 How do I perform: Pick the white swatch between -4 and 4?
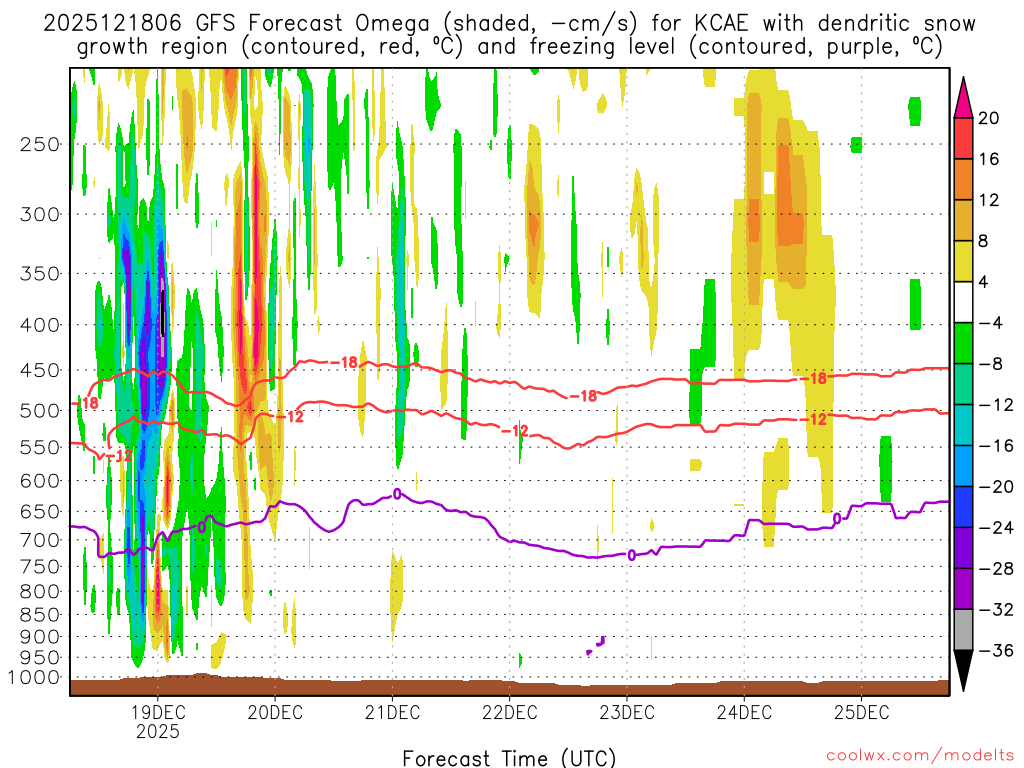click(x=964, y=302)
